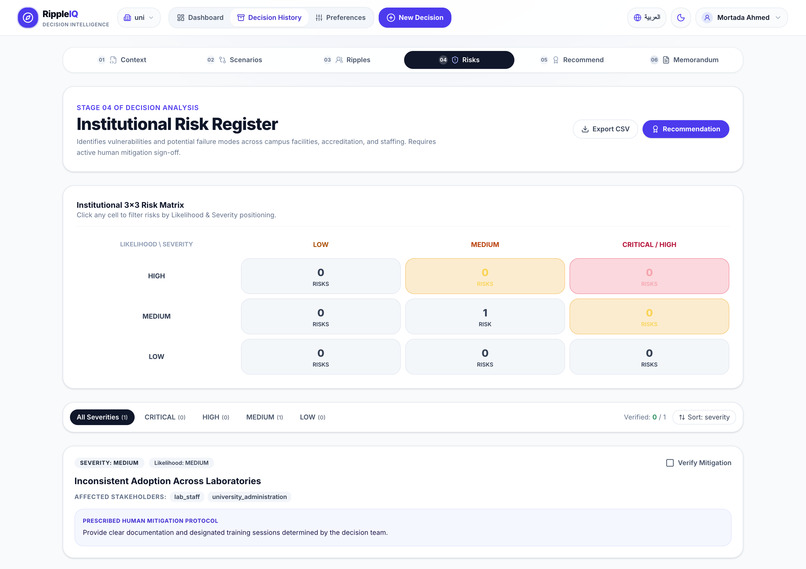The width and height of the screenshot is (806, 569).
Task: Select step 04 Risks
Action: (x=459, y=60)
